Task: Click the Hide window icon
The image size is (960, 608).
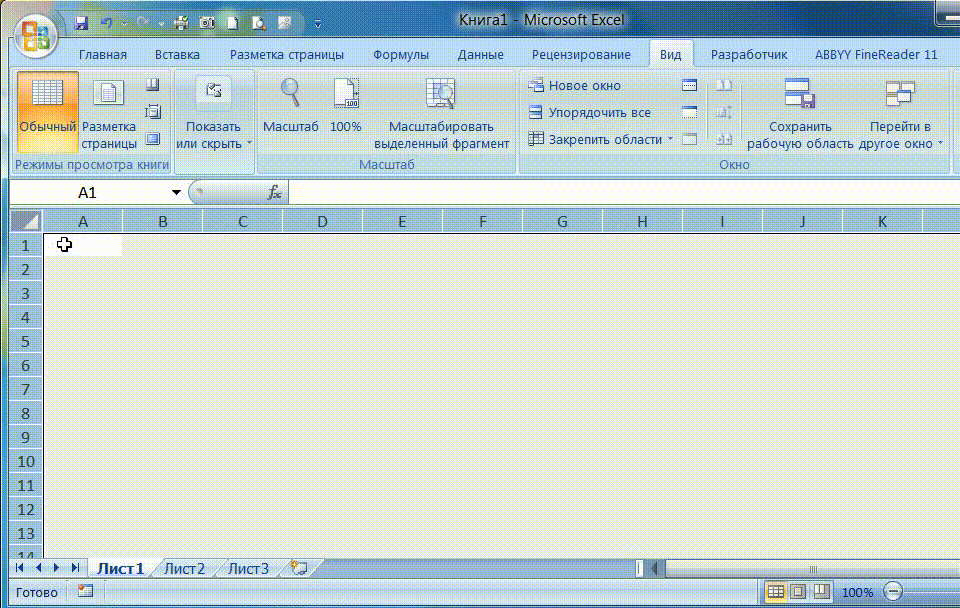Action: [x=689, y=112]
